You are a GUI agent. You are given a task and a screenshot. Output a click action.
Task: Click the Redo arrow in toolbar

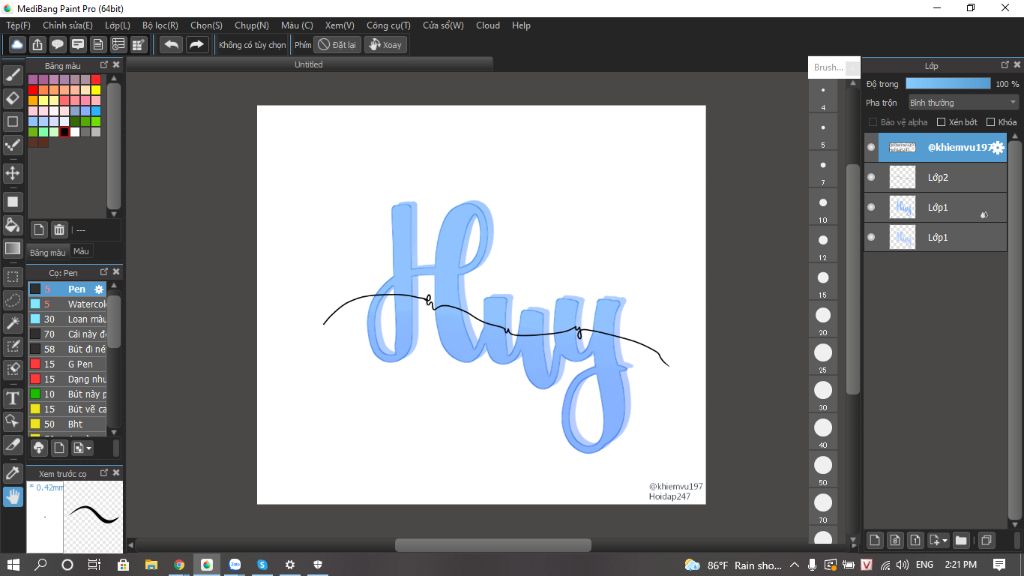(196, 44)
